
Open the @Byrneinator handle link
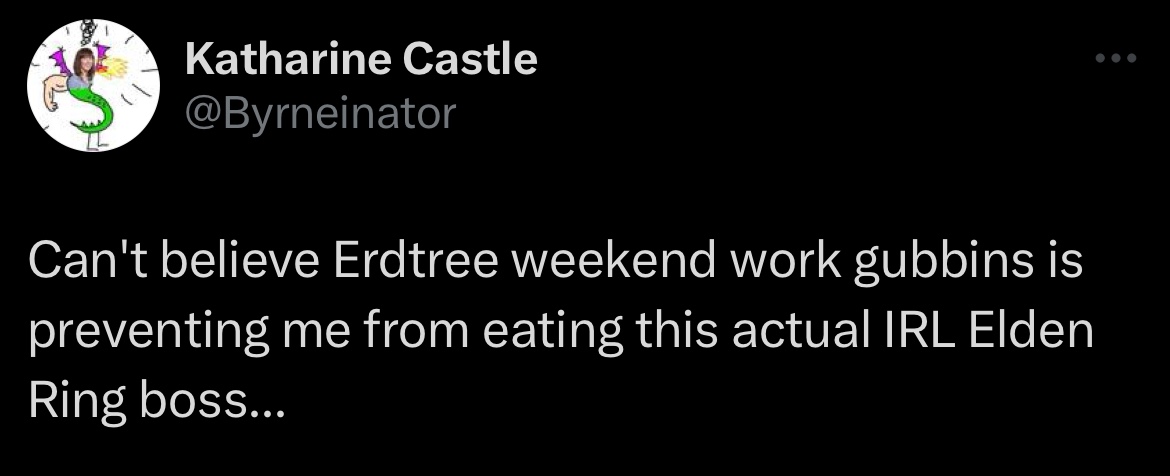click(320, 114)
